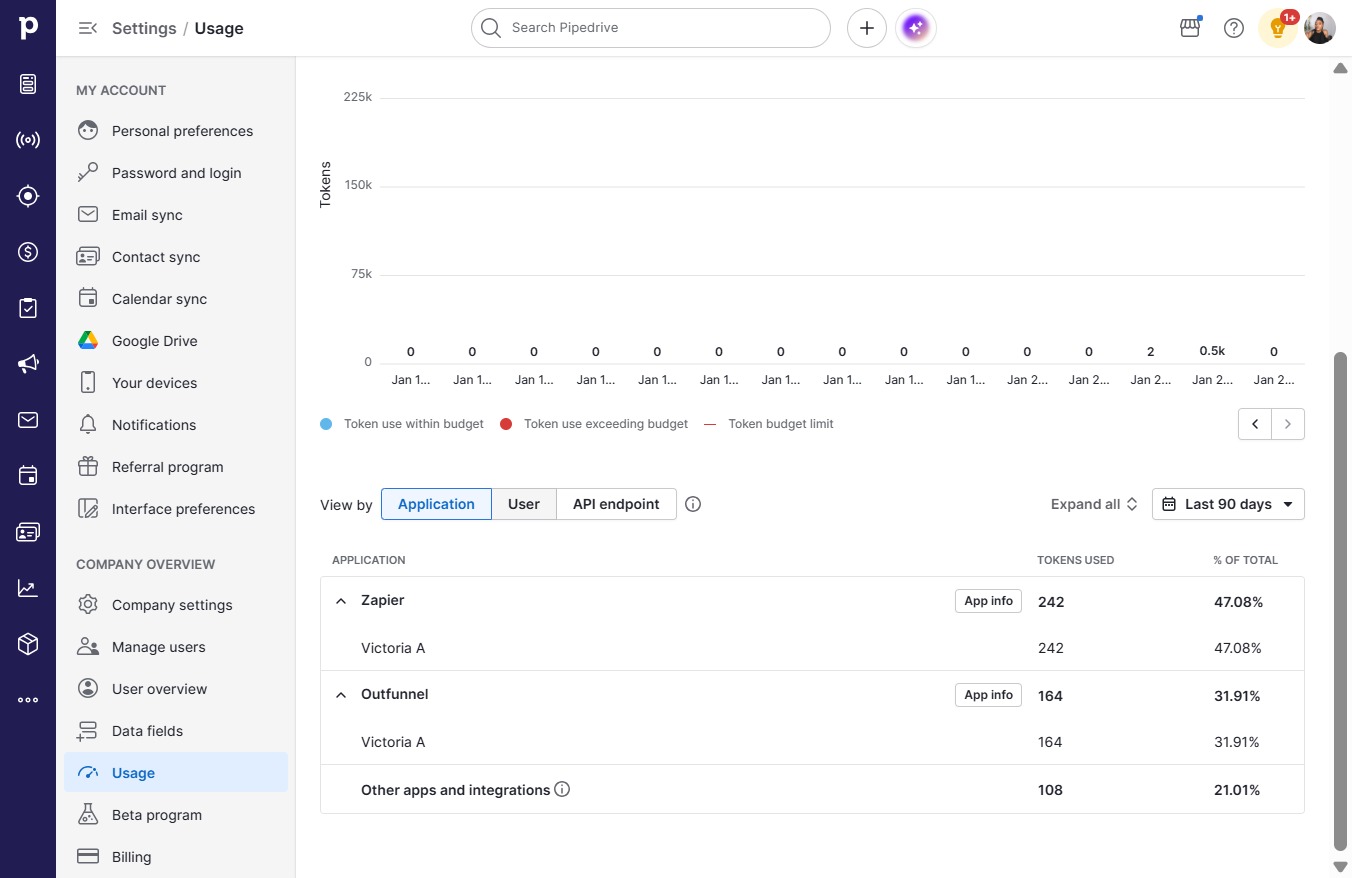
Task: Open Insights chart icon in left rail
Action: coord(28,588)
